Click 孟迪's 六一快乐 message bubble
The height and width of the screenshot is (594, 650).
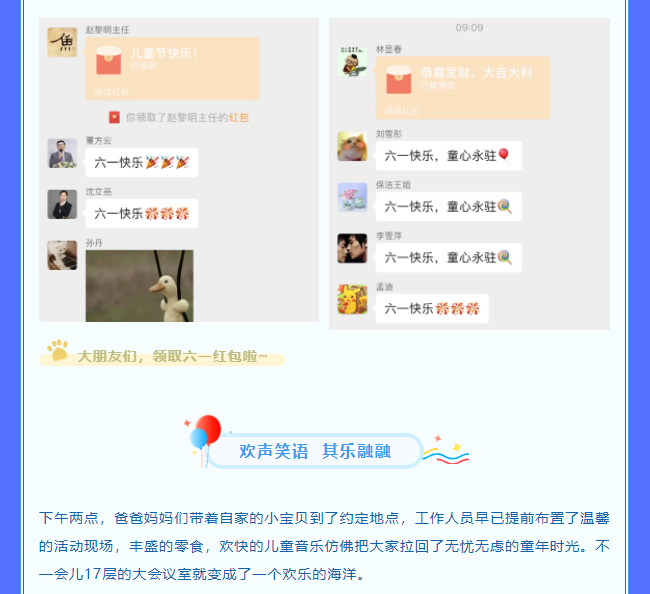[432, 308]
